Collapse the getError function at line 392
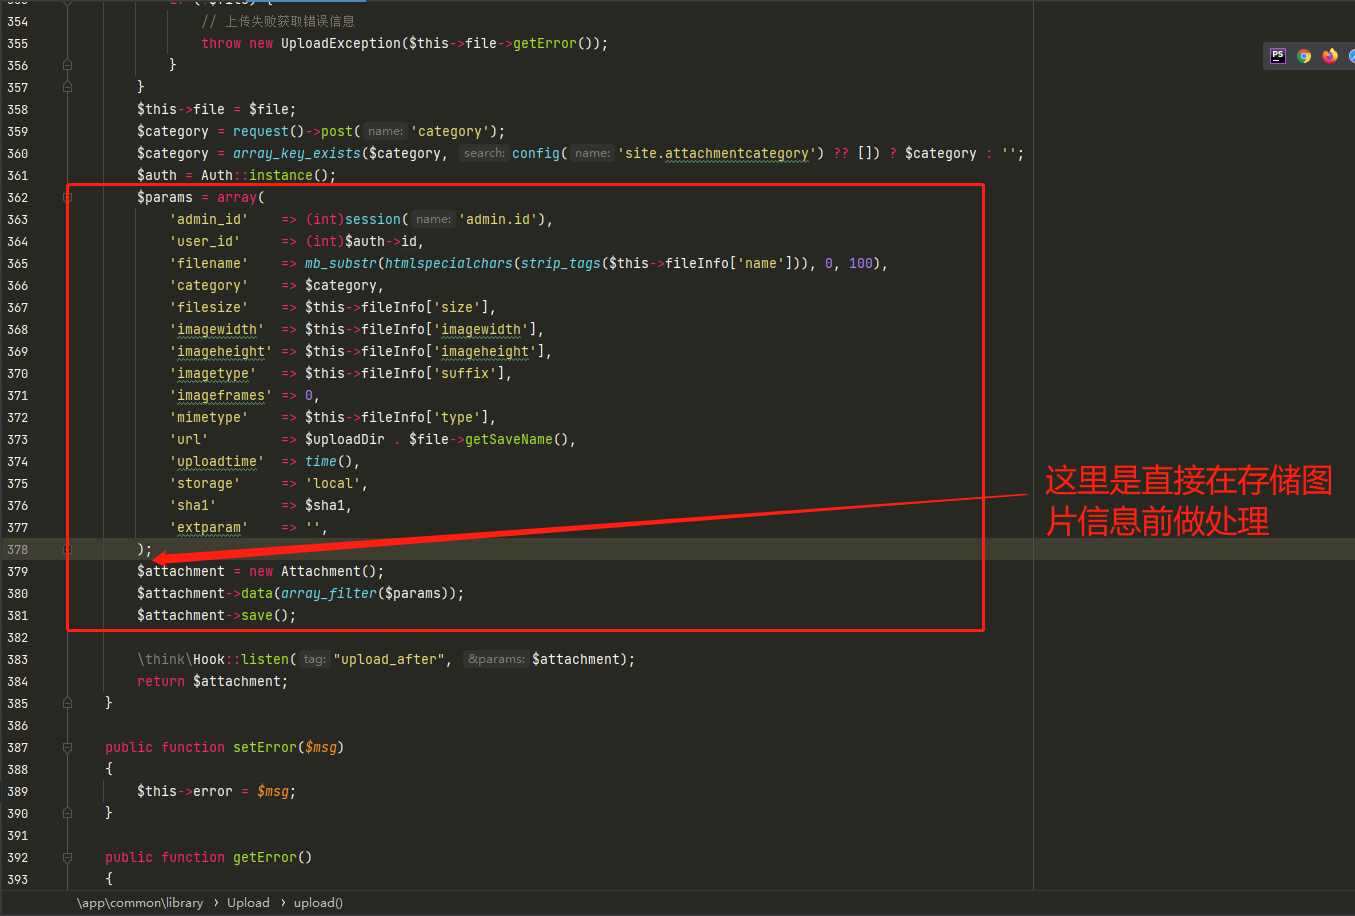Viewport: 1355px width, 916px height. coord(67,857)
